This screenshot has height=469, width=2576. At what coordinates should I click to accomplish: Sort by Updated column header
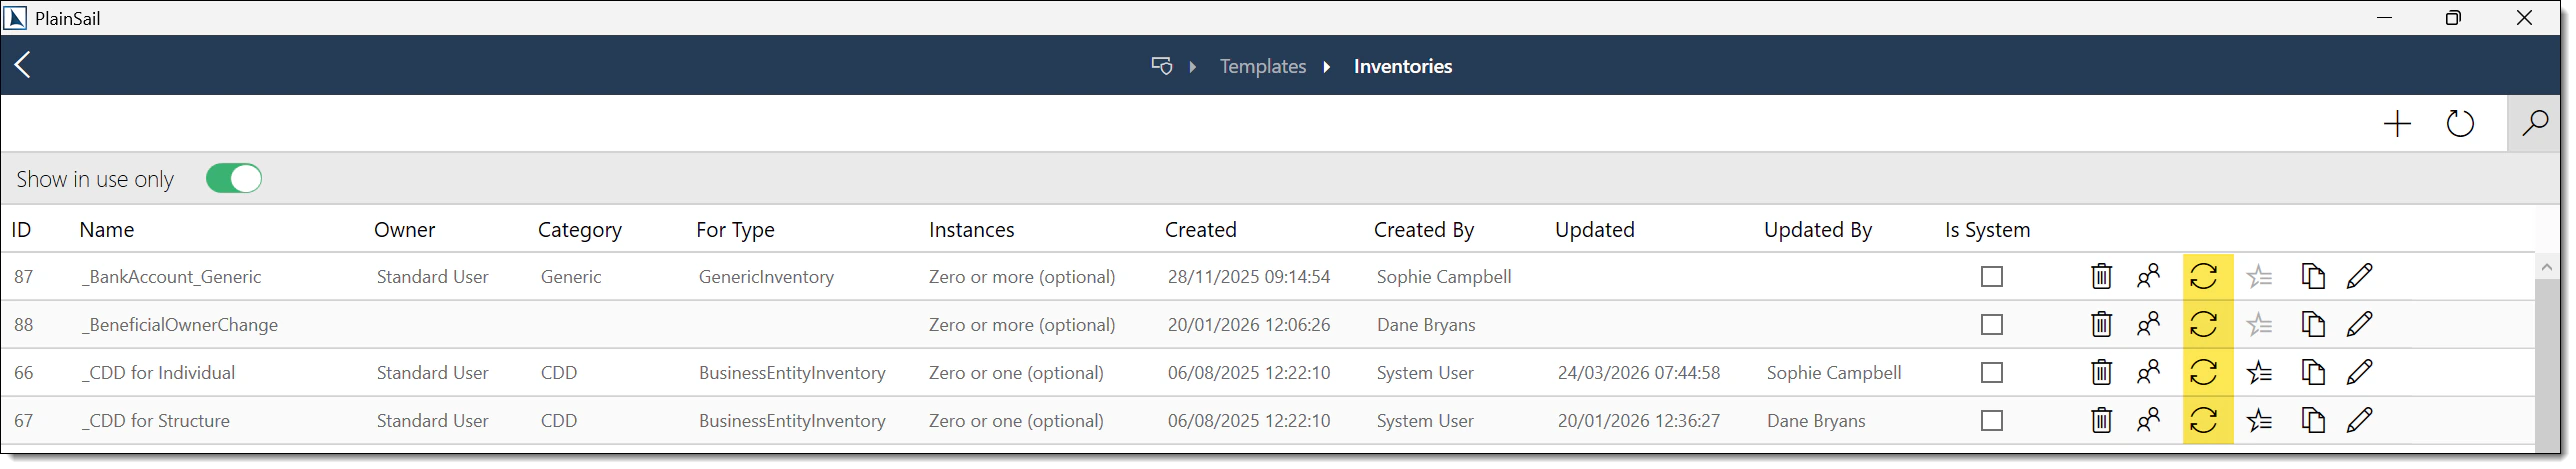pos(1595,230)
